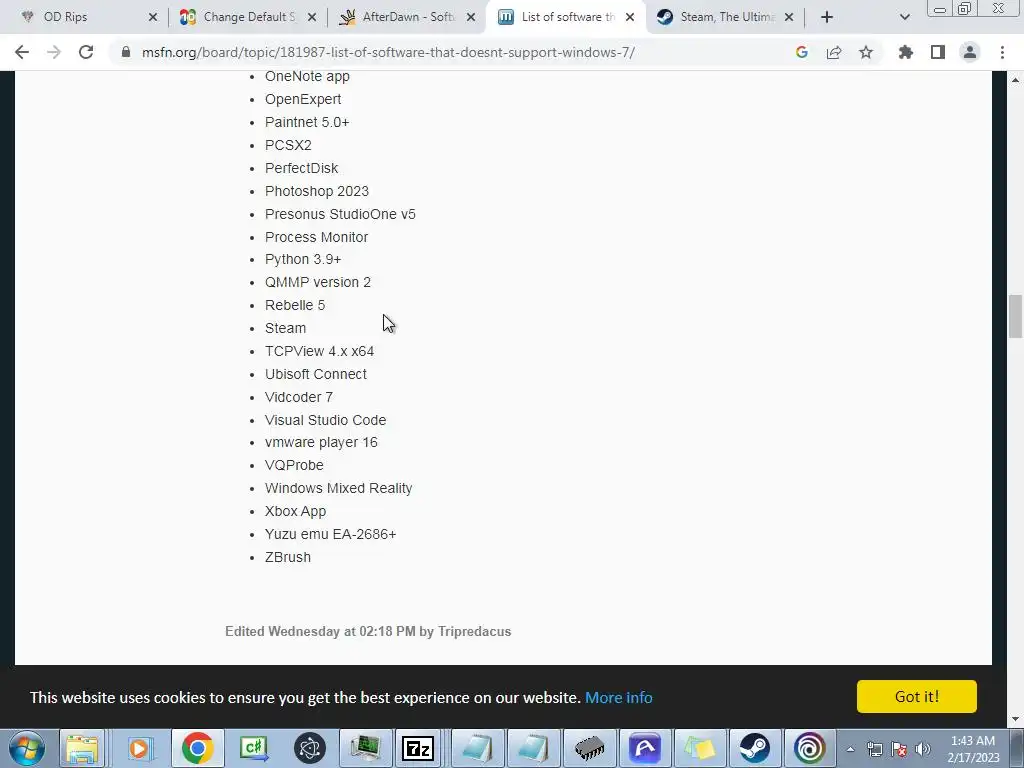Click the address bar URL
1024x768 pixels.
pyautogui.click(x=388, y=52)
